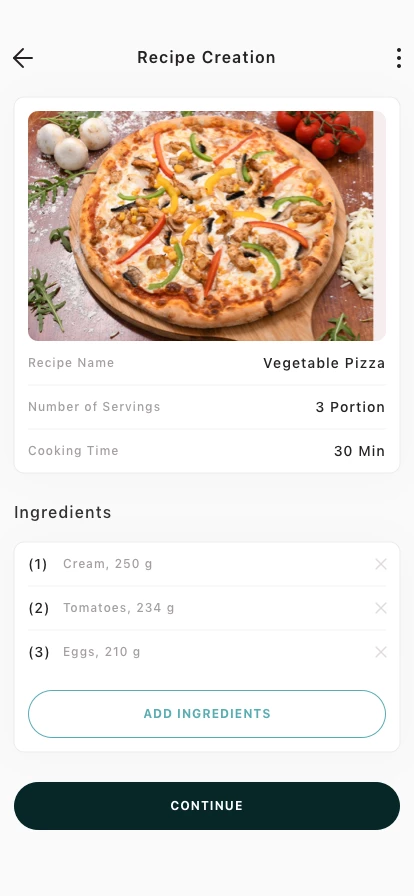
Task: Delete Tomatoes ingredient using X icon
Action: pos(381,608)
